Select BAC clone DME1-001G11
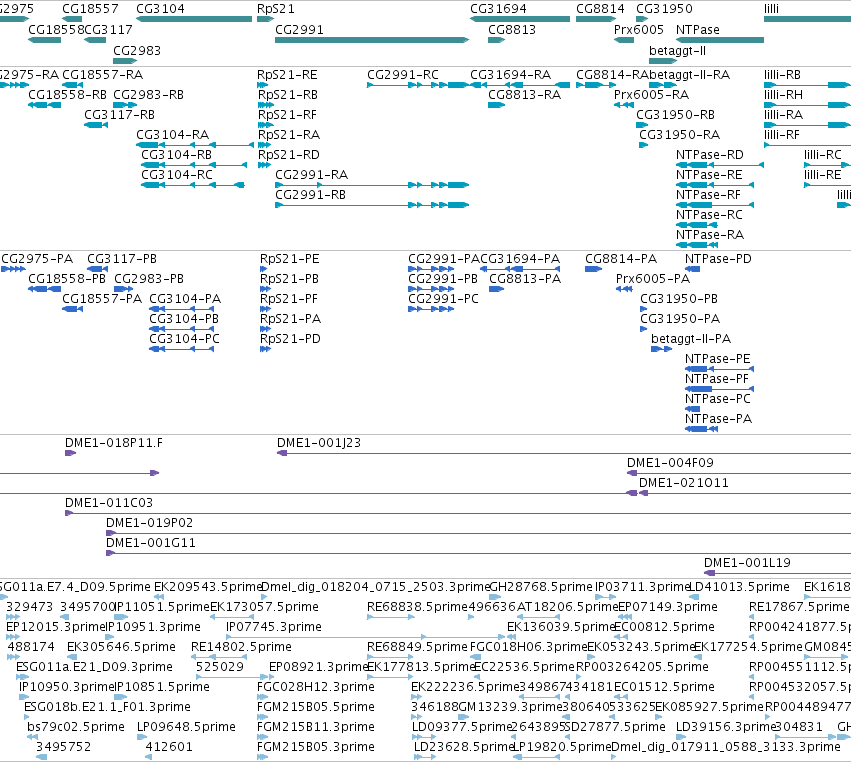851x762 pixels. tap(151, 543)
